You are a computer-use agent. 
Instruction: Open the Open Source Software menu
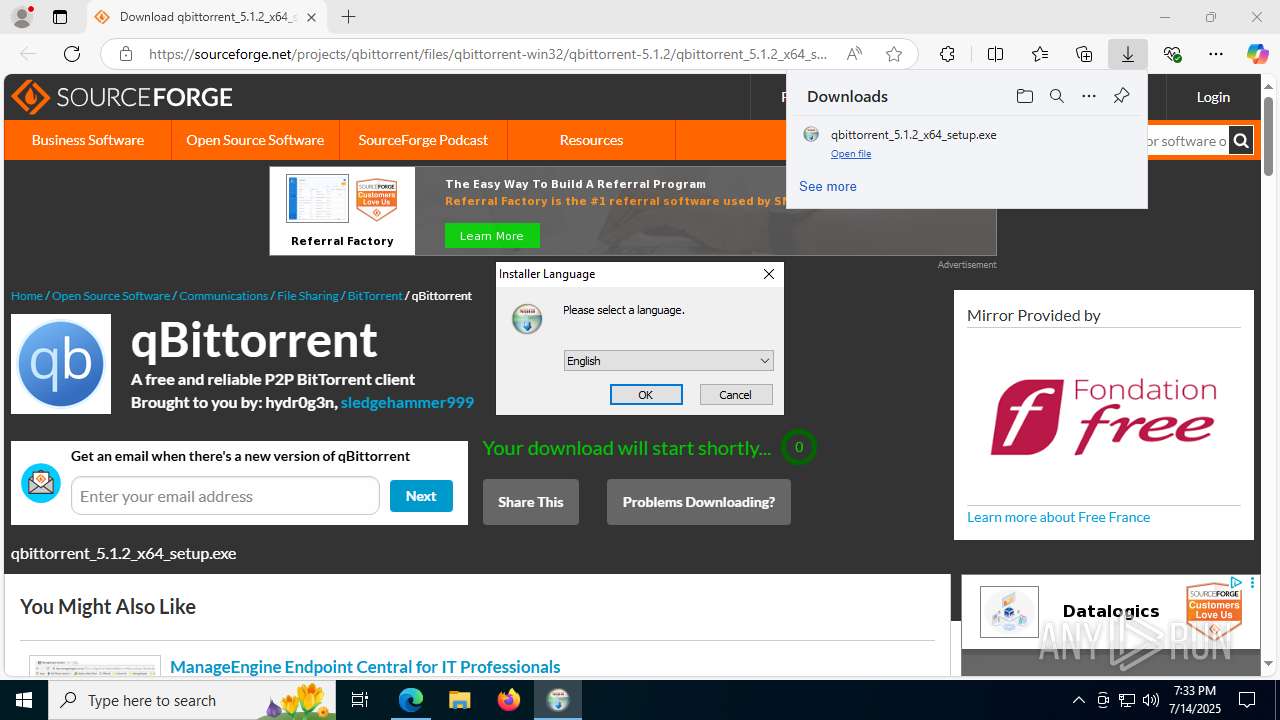(255, 140)
